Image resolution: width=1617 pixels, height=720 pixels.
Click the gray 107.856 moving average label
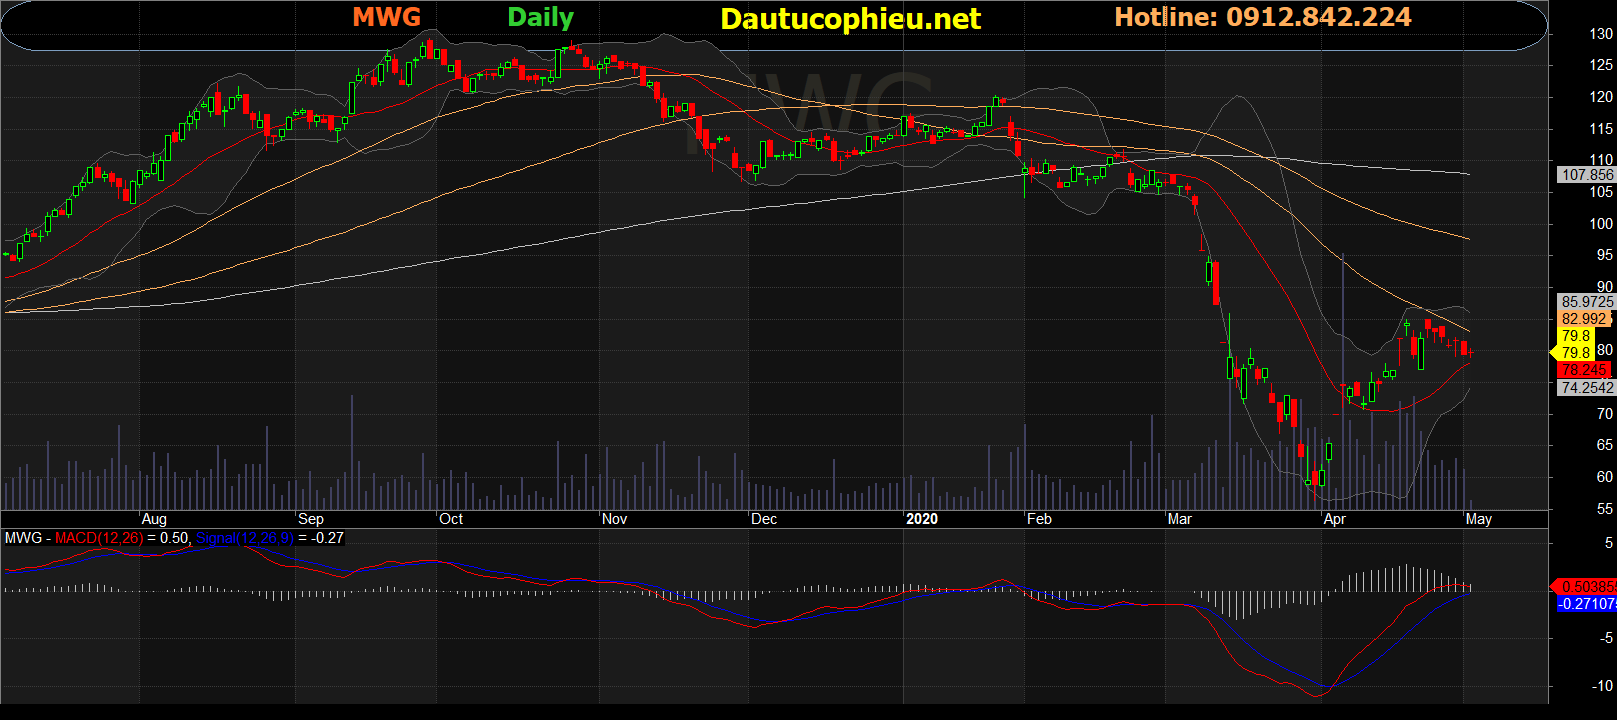click(1587, 175)
